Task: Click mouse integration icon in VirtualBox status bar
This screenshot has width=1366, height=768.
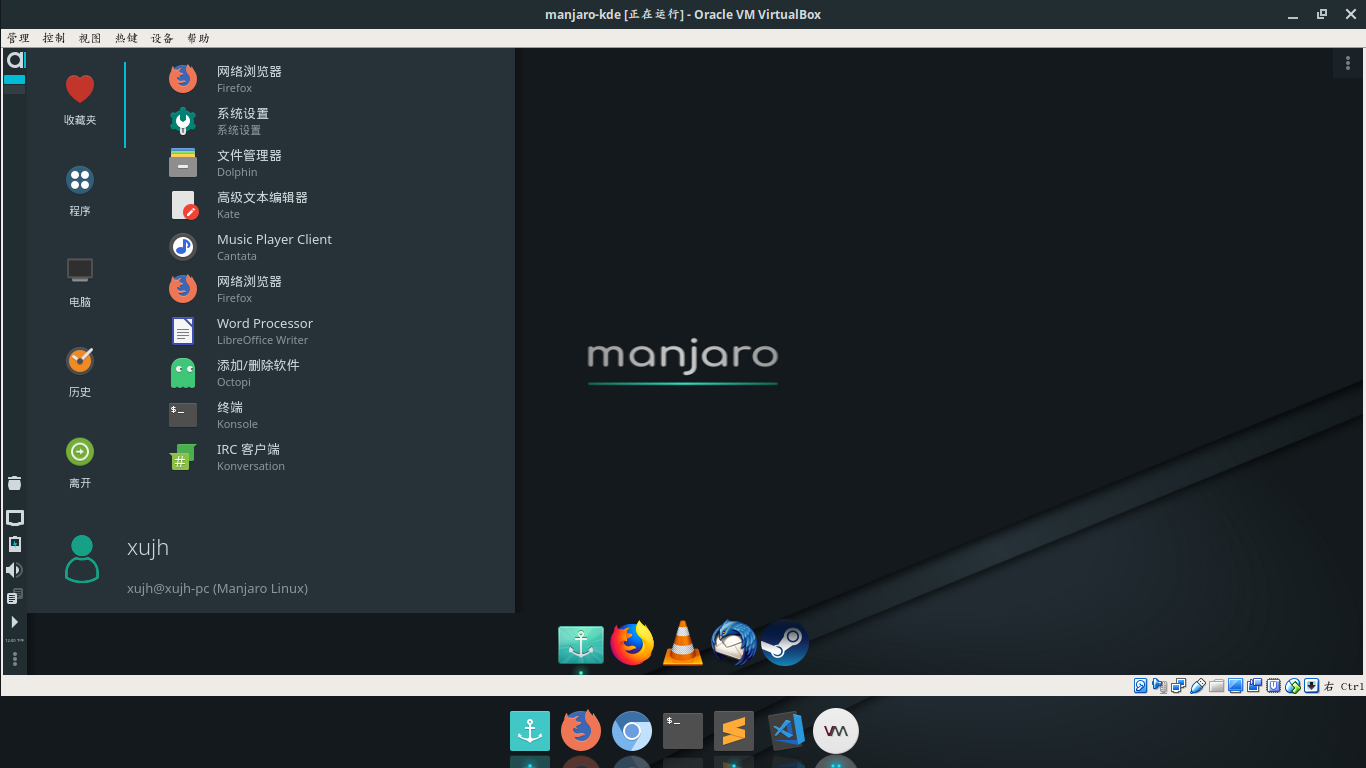Action: point(1293,686)
